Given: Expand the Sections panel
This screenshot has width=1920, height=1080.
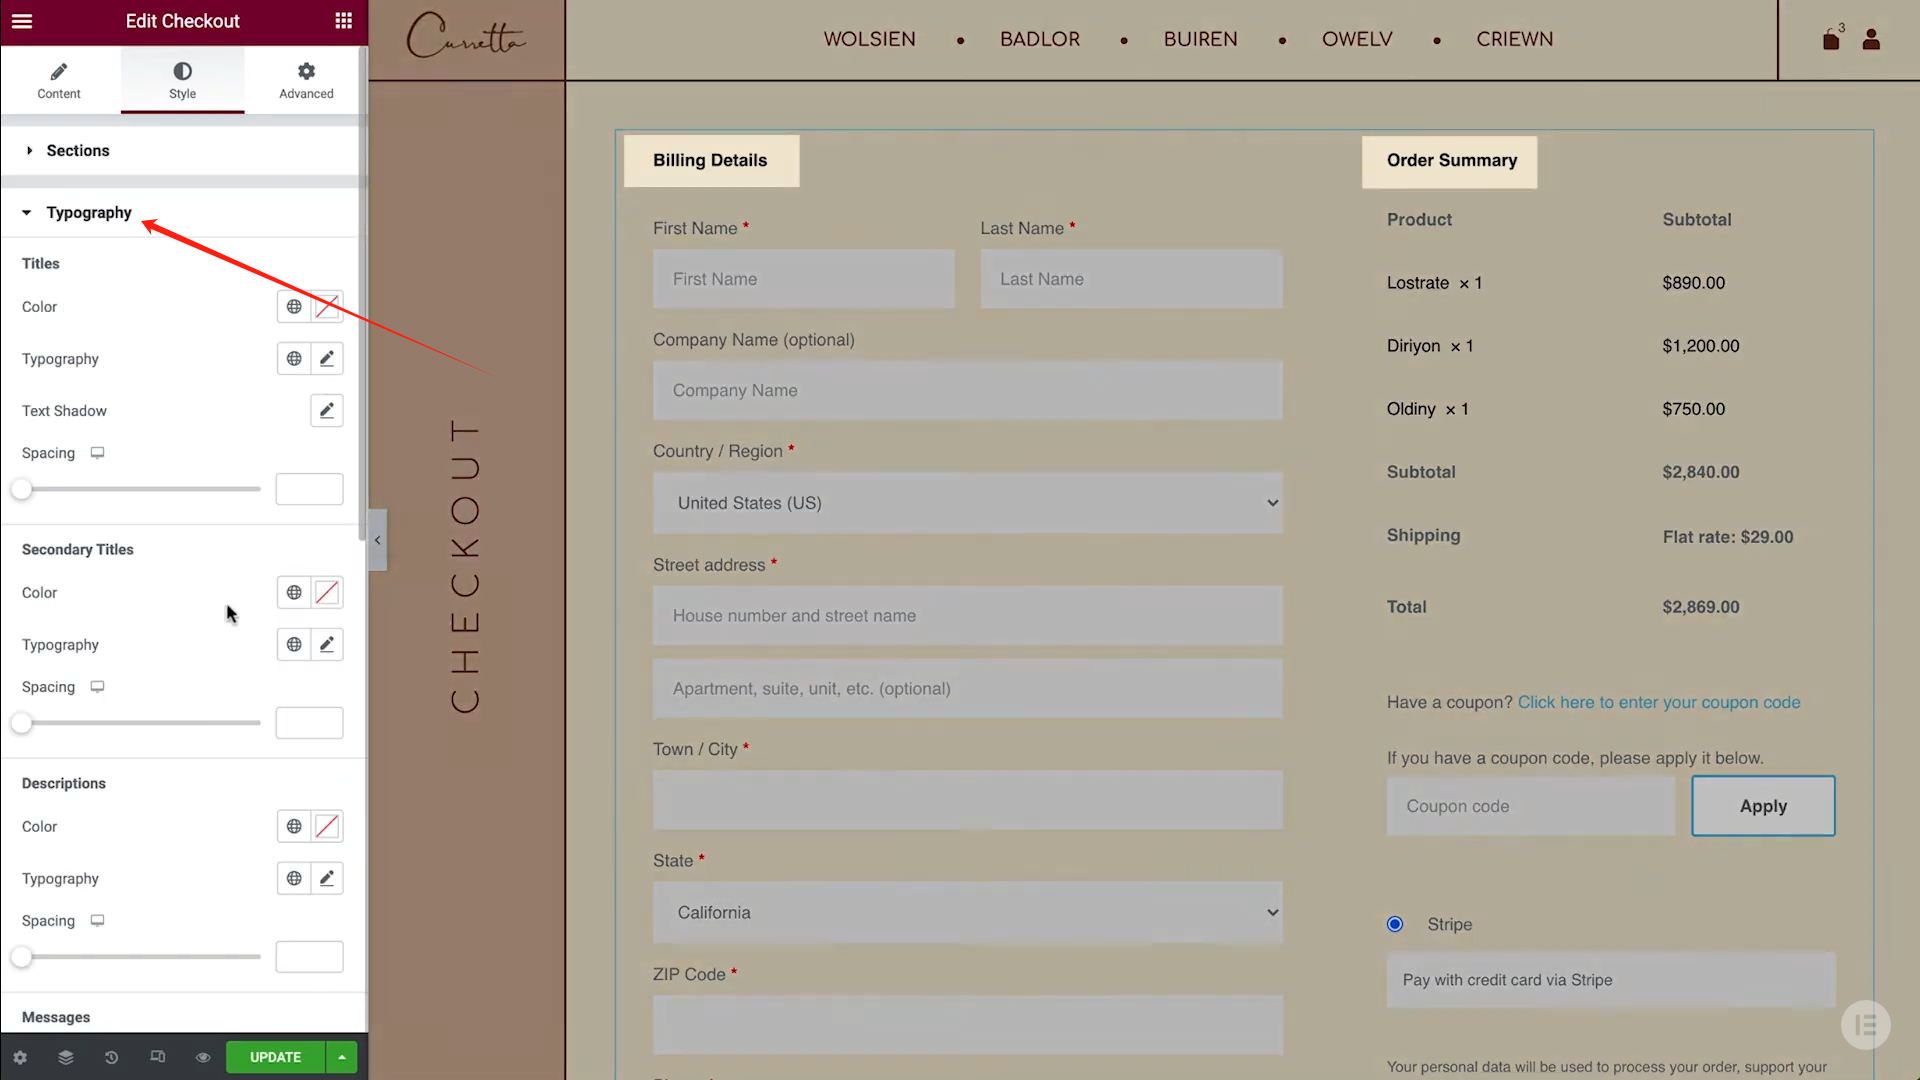Looking at the screenshot, I should pyautogui.click(x=77, y=150).
